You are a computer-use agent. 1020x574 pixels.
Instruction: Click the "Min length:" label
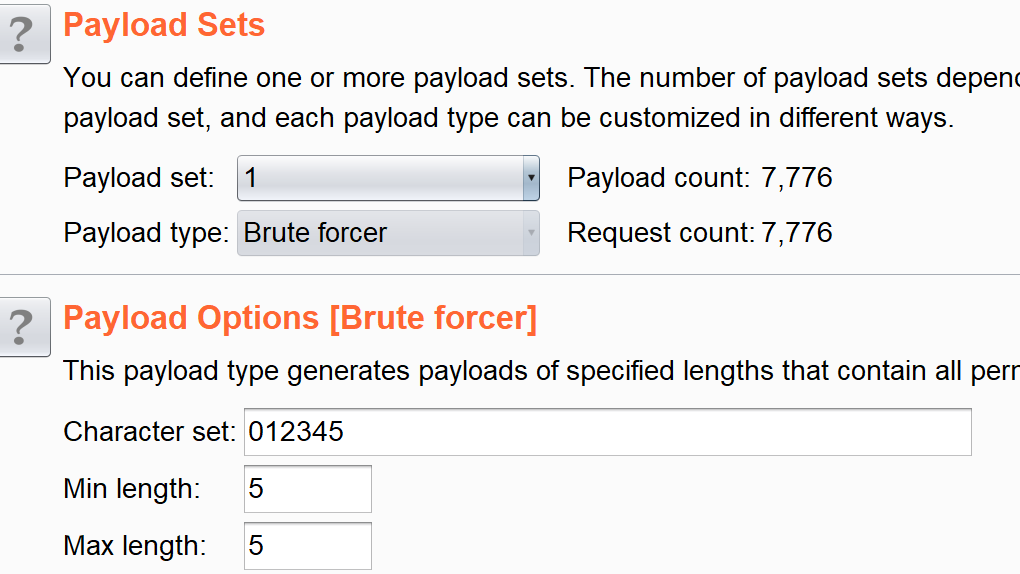132,489
